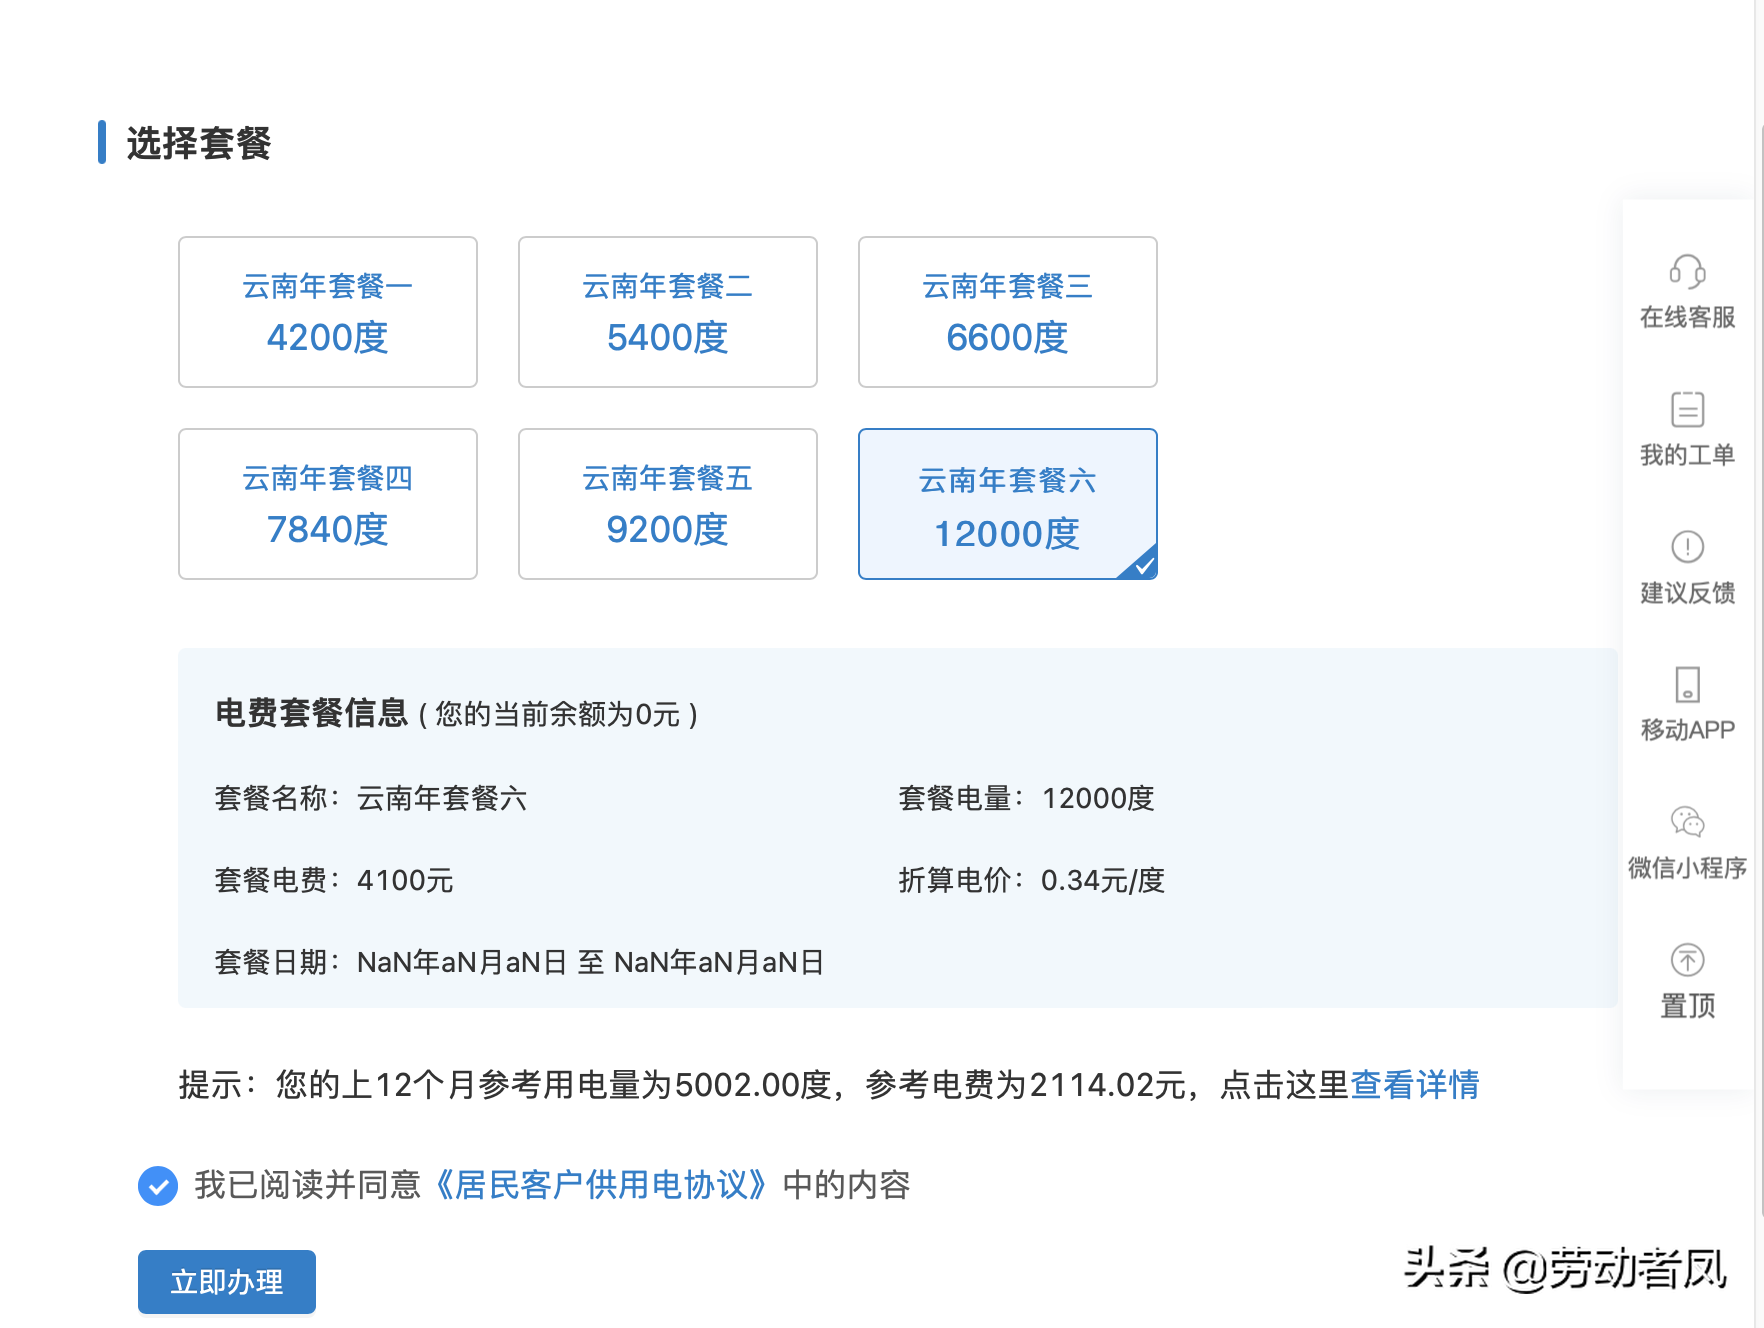Click the 置顶 back-to-top arrow icon

(1687, 960)
